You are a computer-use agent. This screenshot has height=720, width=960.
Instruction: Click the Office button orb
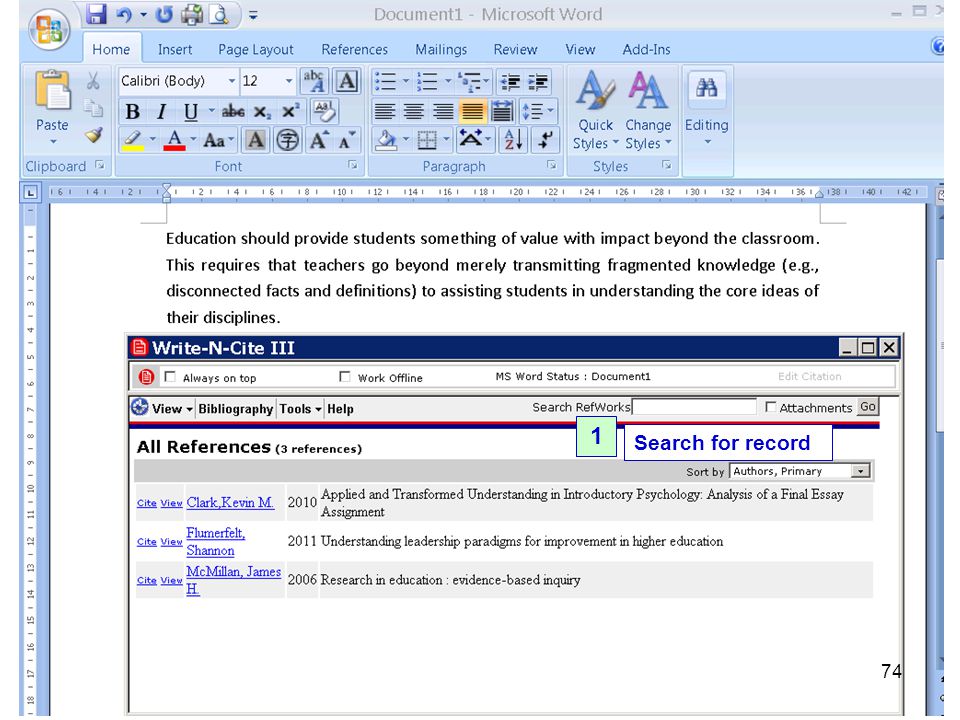pyautogui.click(x=48, y=30)
